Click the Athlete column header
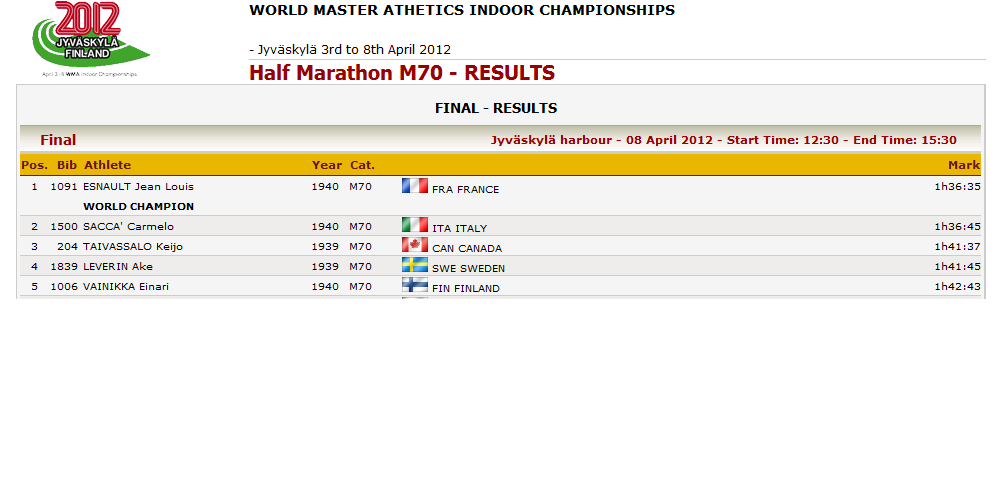1004x480 pixels. [x=108, y=165]
